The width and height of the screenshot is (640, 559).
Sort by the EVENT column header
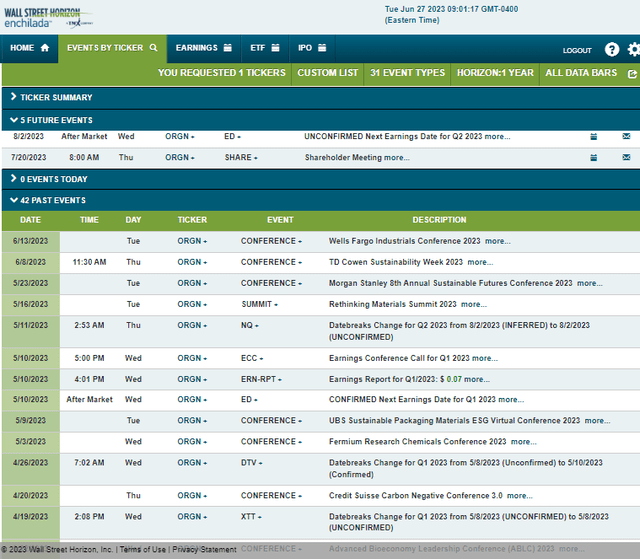pos(280,220)
